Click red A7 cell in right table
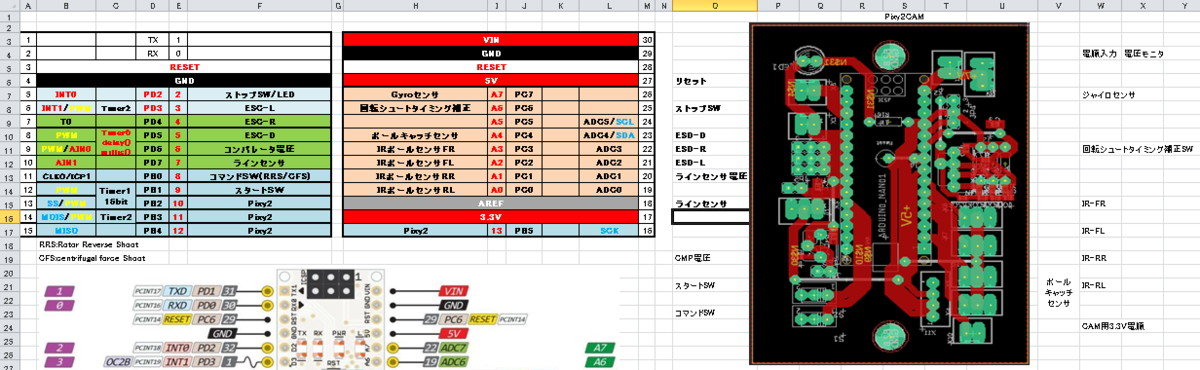This screenshot has width=1200, height=370. [x=497, y=94]
